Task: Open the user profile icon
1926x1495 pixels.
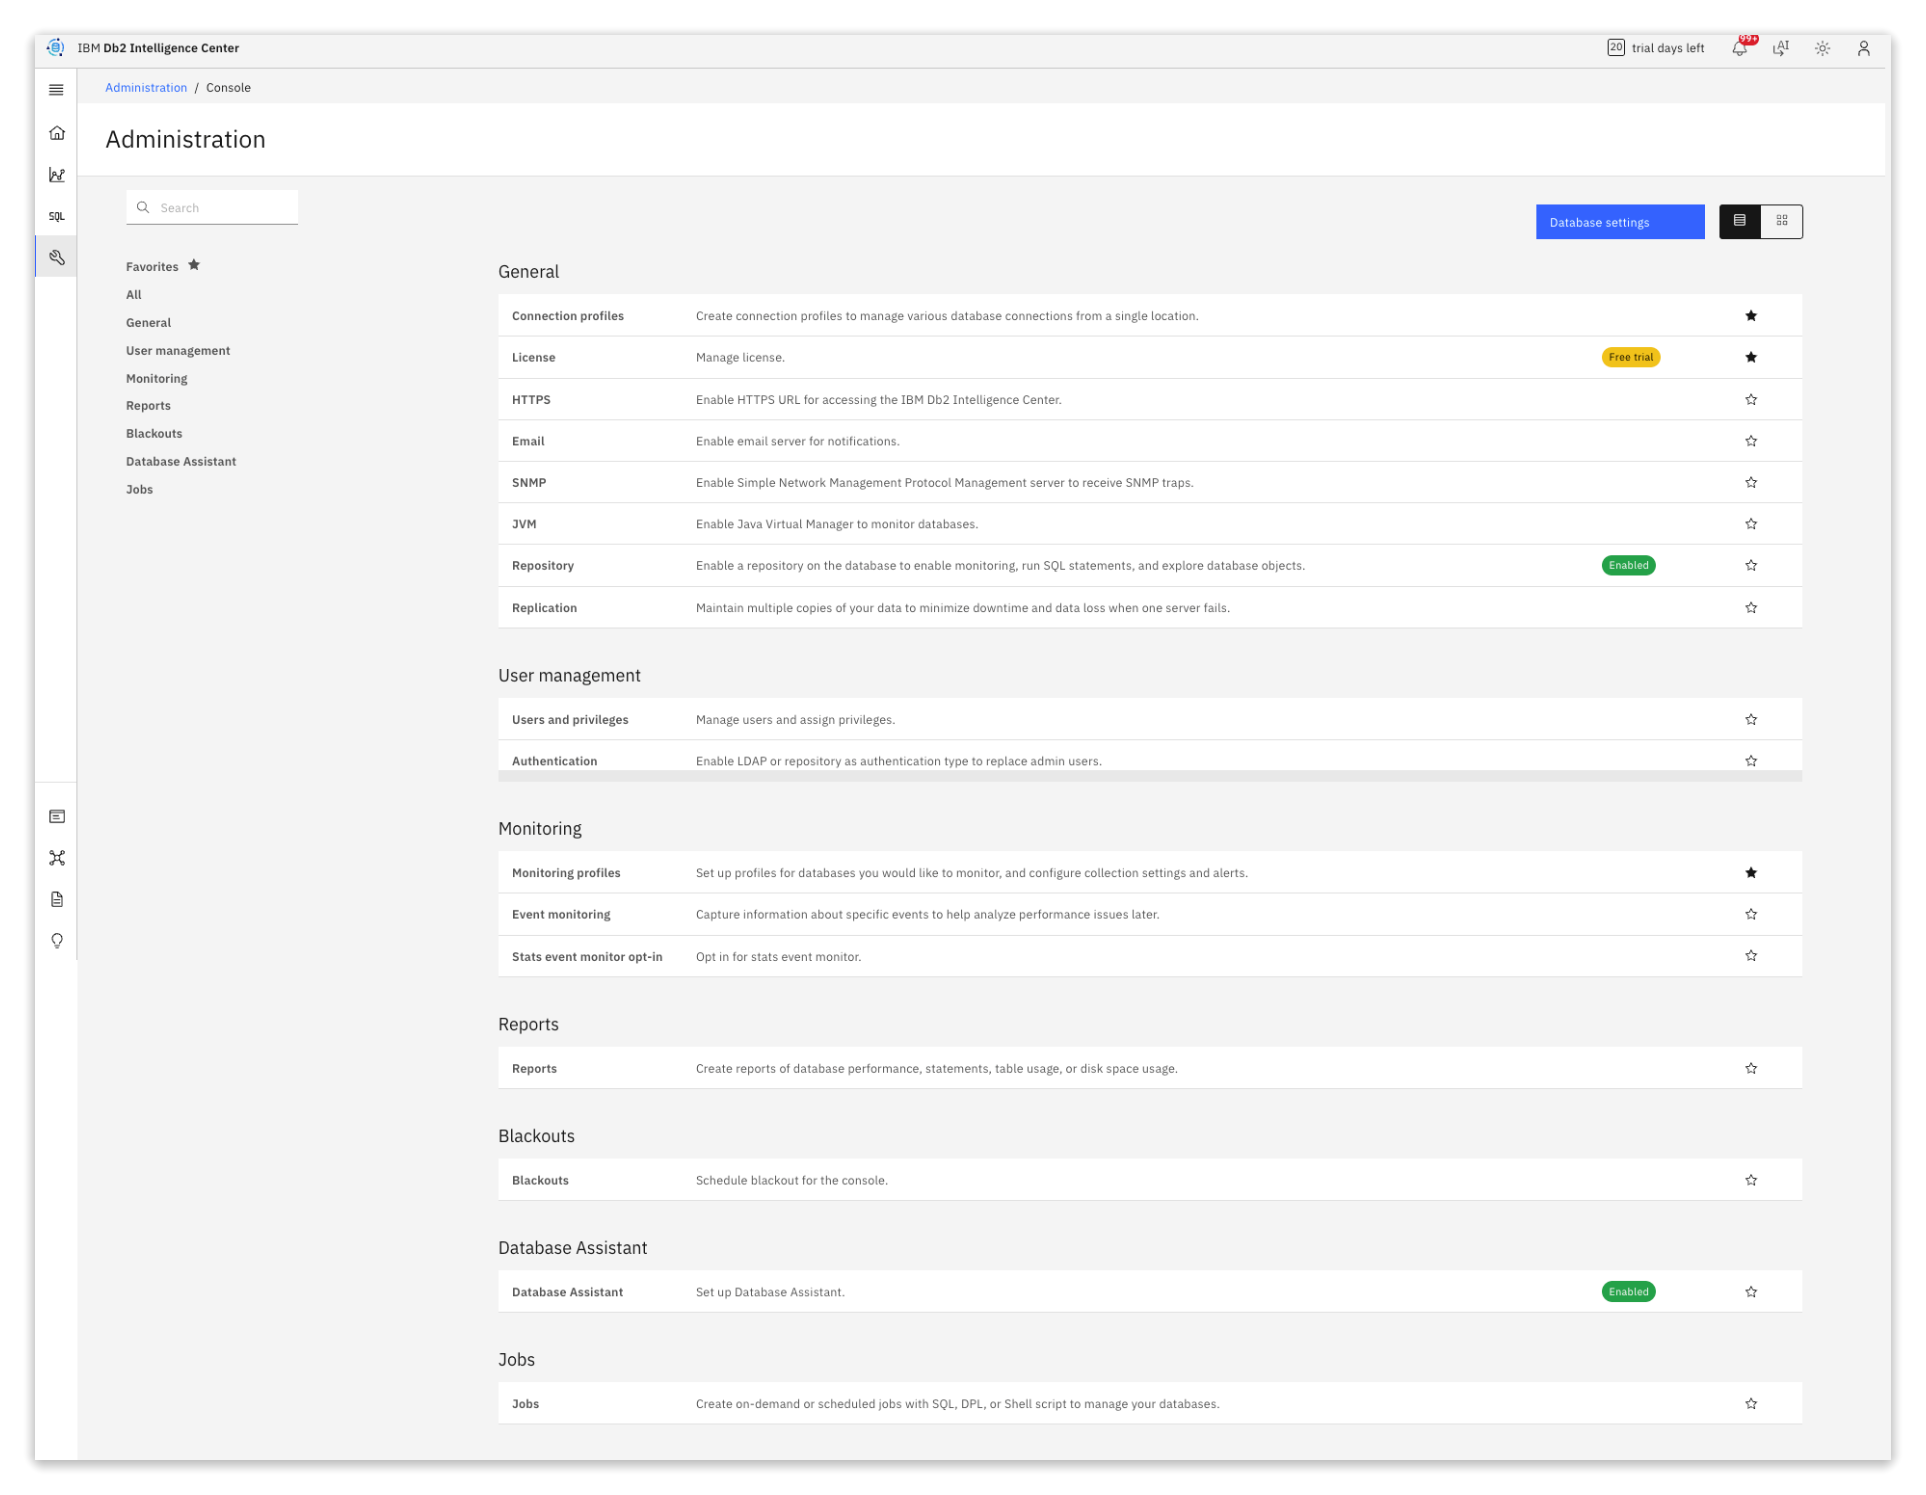Action: (x=1864, y=48)
